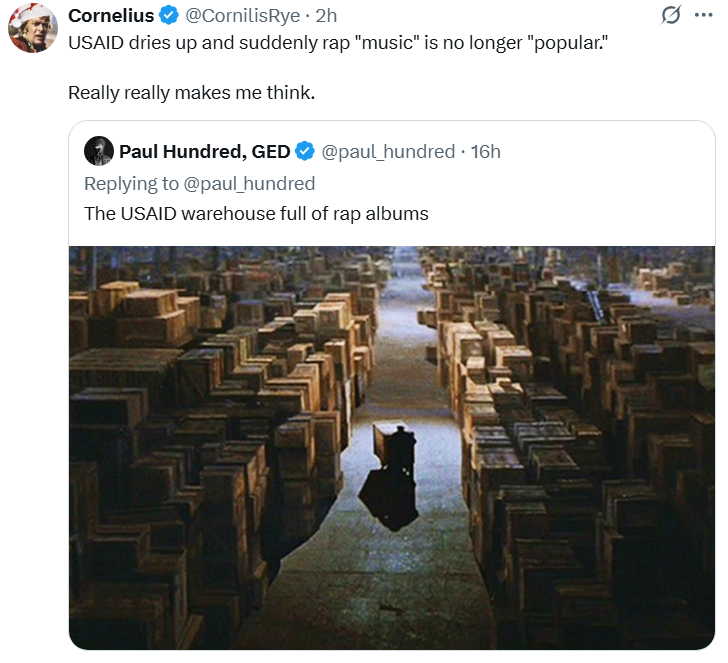
Task: Open Cornelius's profile picture
Action: 33,27
